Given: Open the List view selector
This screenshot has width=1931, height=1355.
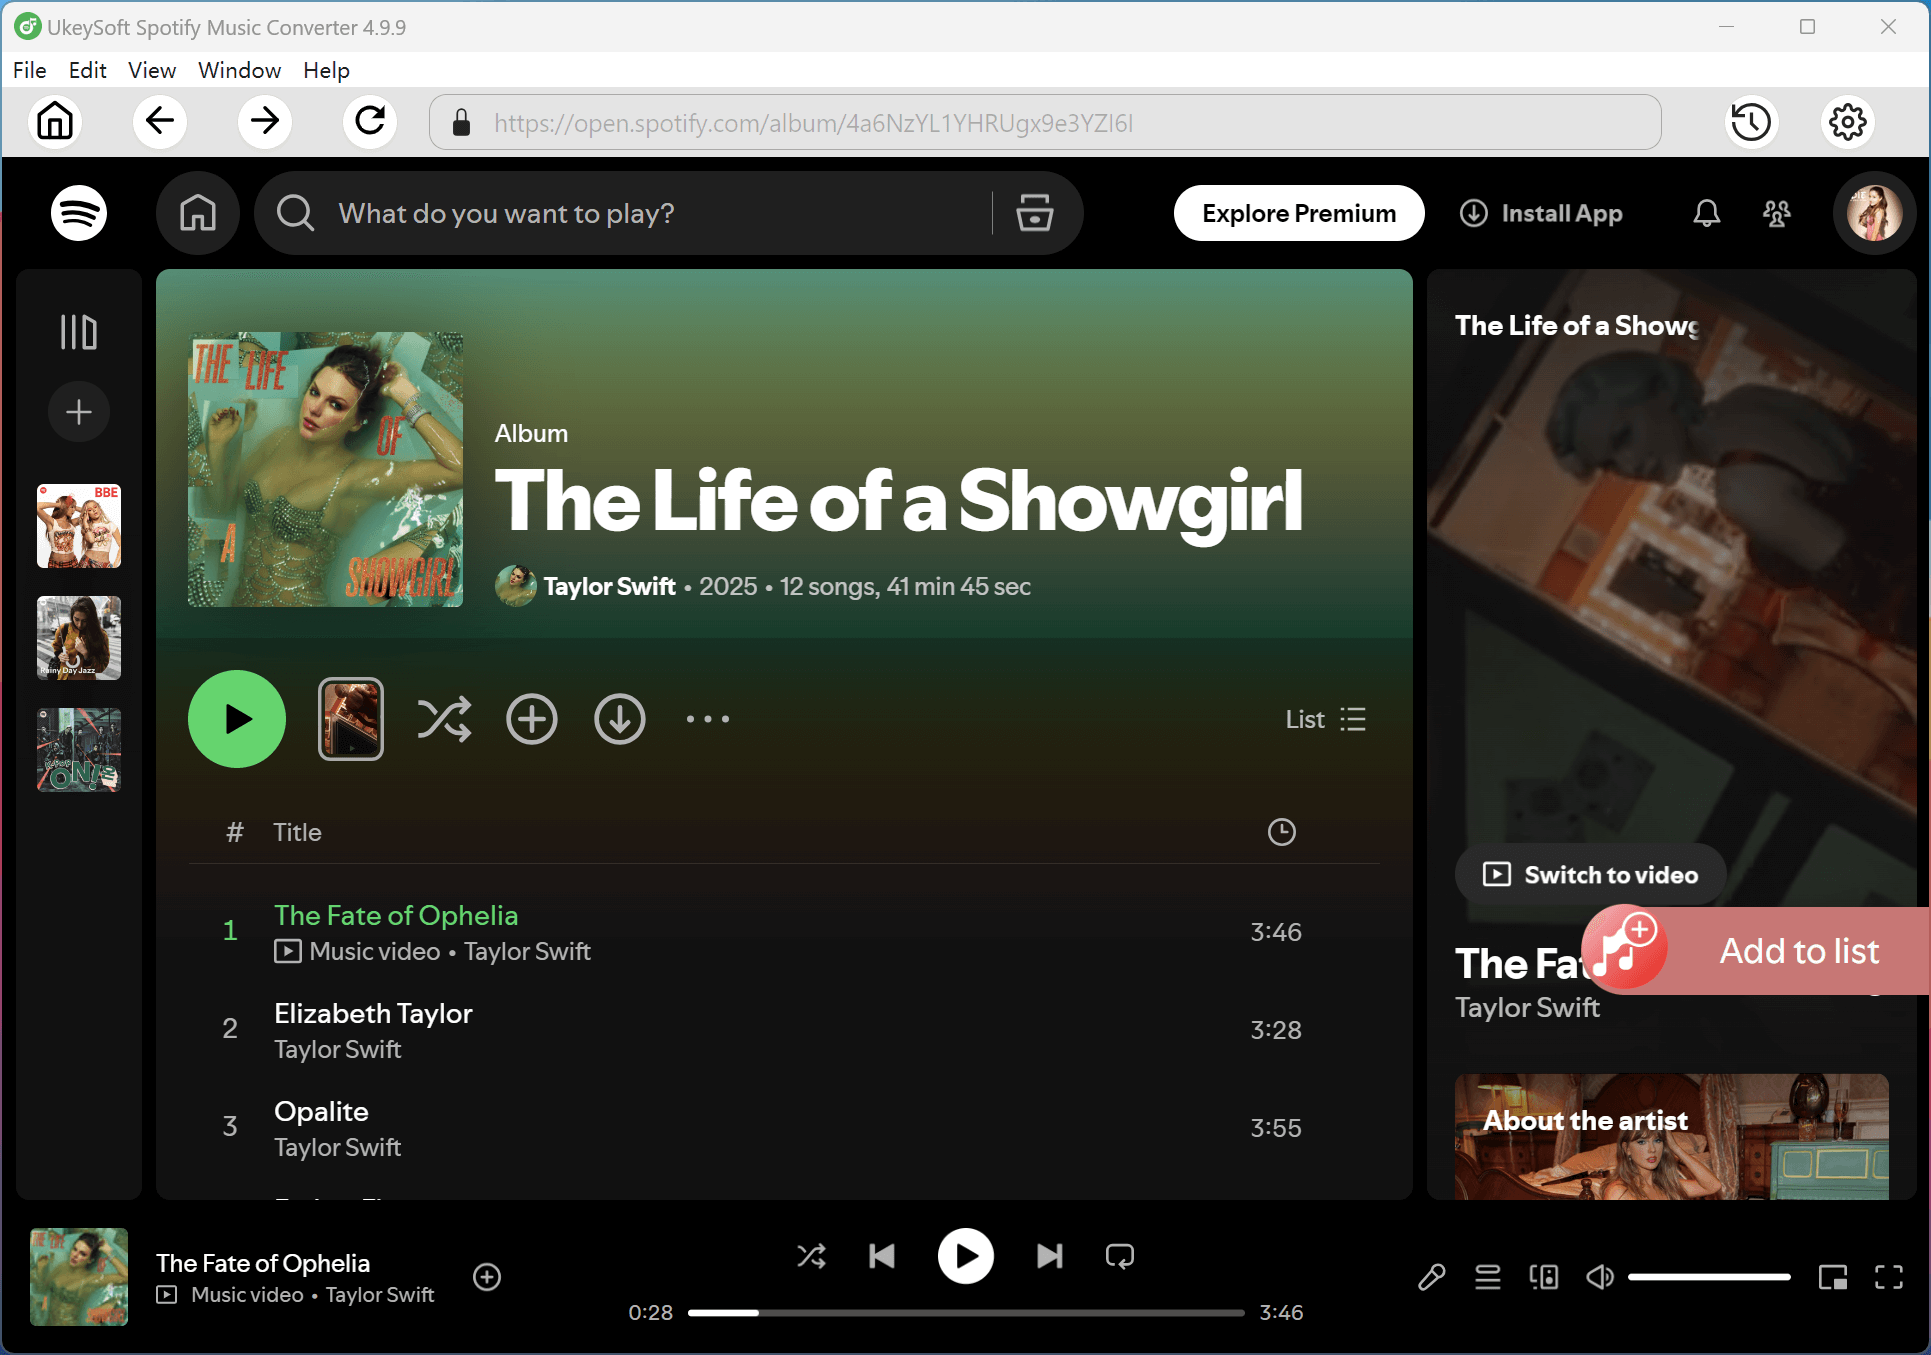Looking at the screenshot, I should point(1325,719).
